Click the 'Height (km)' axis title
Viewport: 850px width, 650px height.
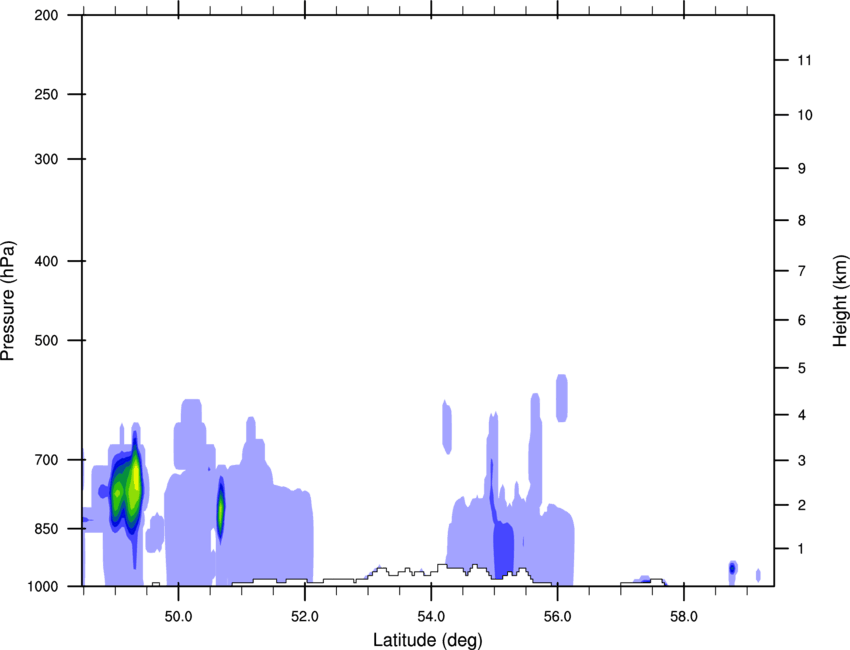click(x=840, y=301)
